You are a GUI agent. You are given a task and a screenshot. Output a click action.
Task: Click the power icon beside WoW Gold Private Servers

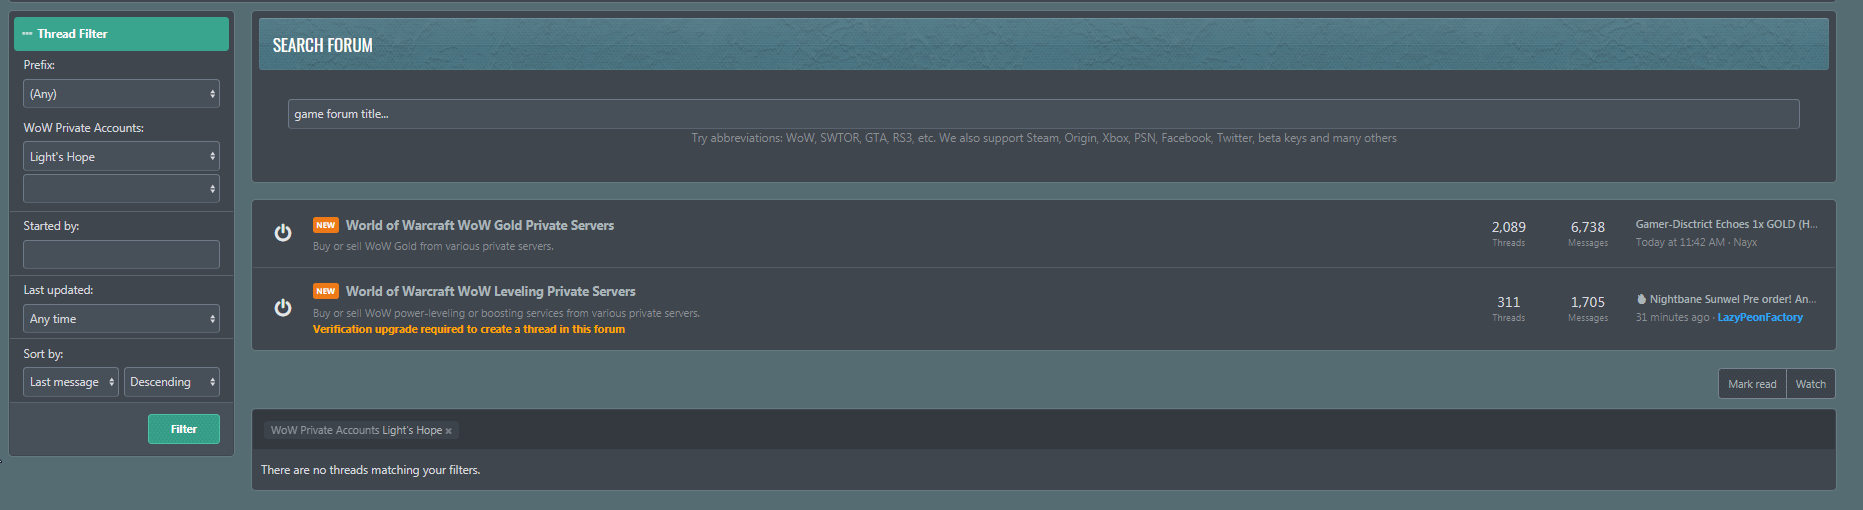coord(283,232)
